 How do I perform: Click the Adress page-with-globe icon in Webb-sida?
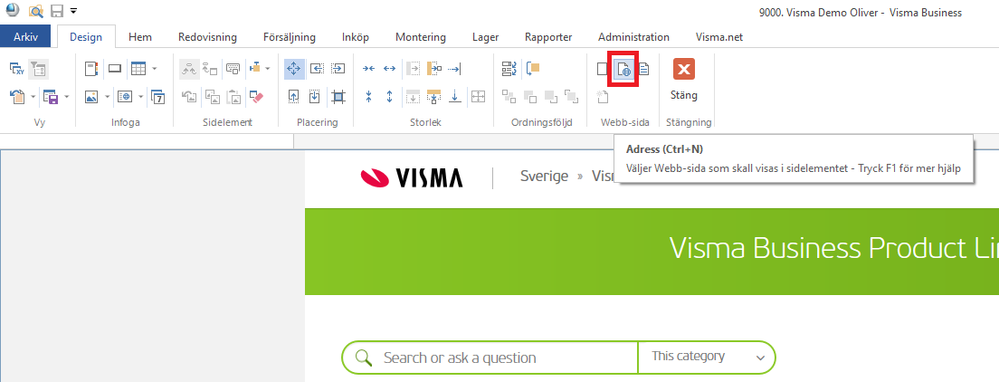pyautogui.click(x=623, y=69)
